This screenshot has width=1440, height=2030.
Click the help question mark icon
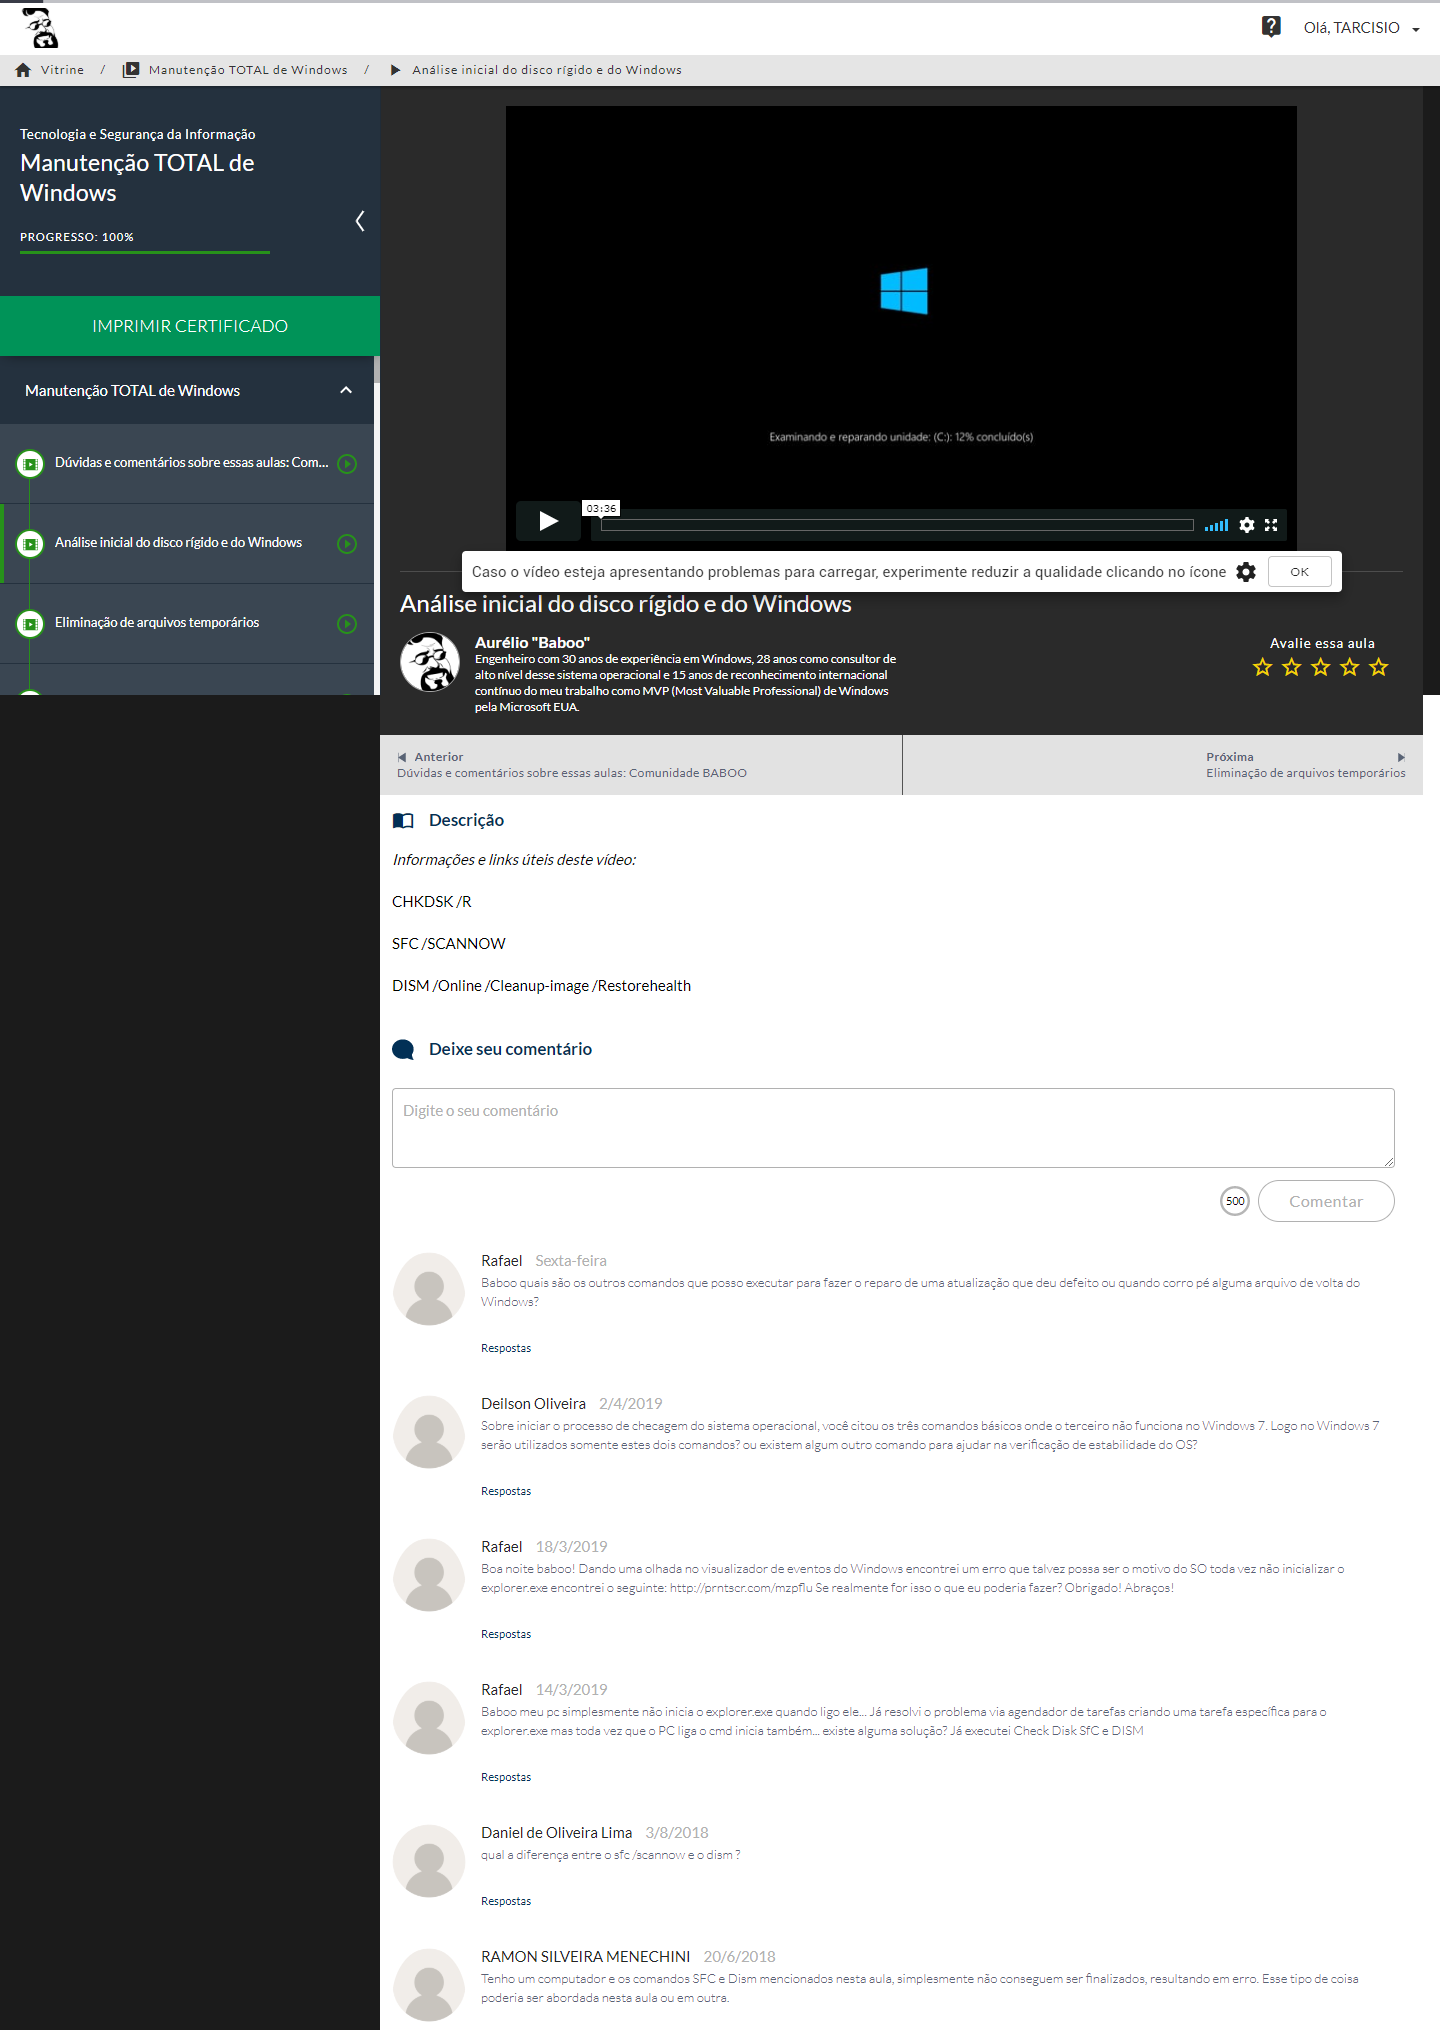(x=1271, y=27)
